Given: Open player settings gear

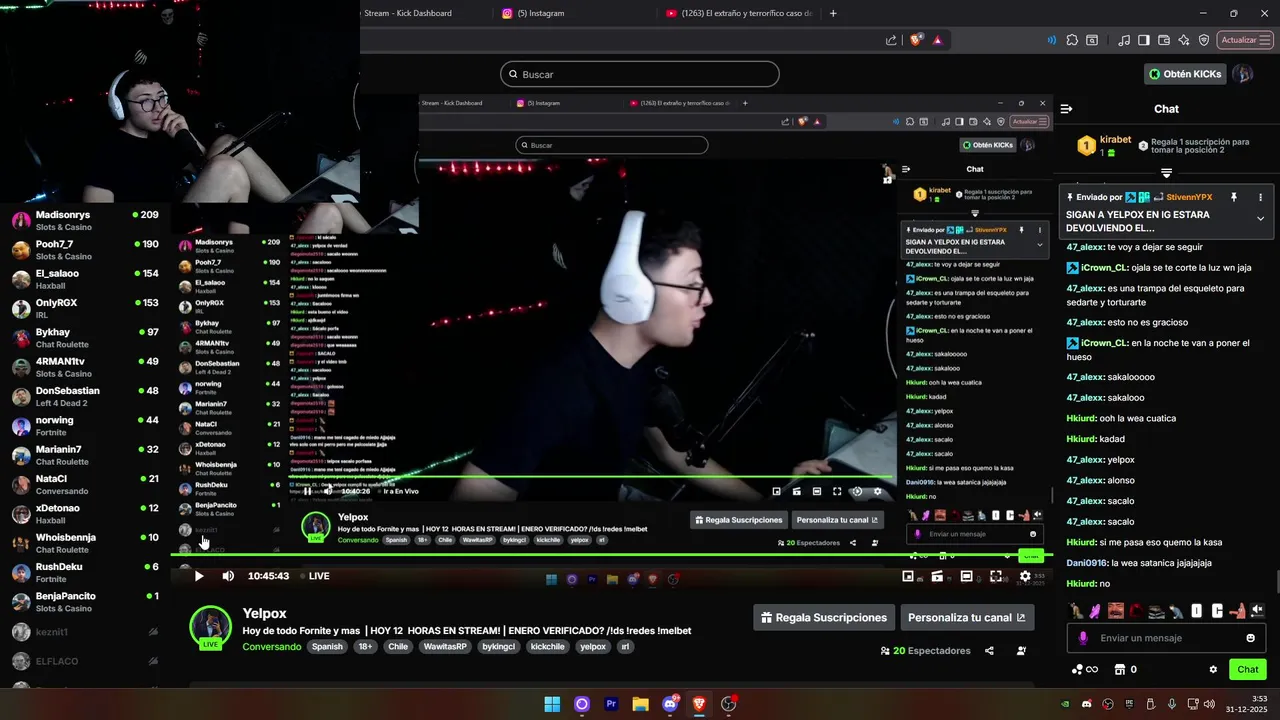Looking at the screenshot, I should coord(1025,576).
